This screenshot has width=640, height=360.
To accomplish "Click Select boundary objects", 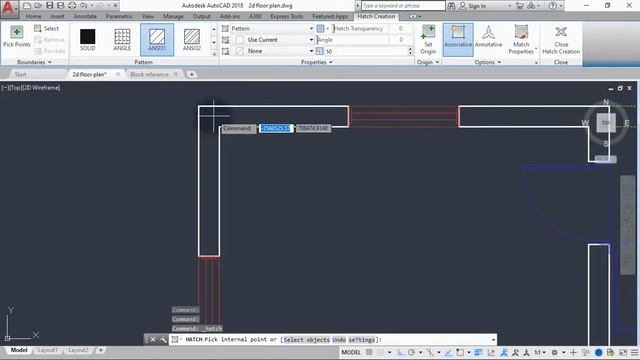I will click(x=47, y=29).
